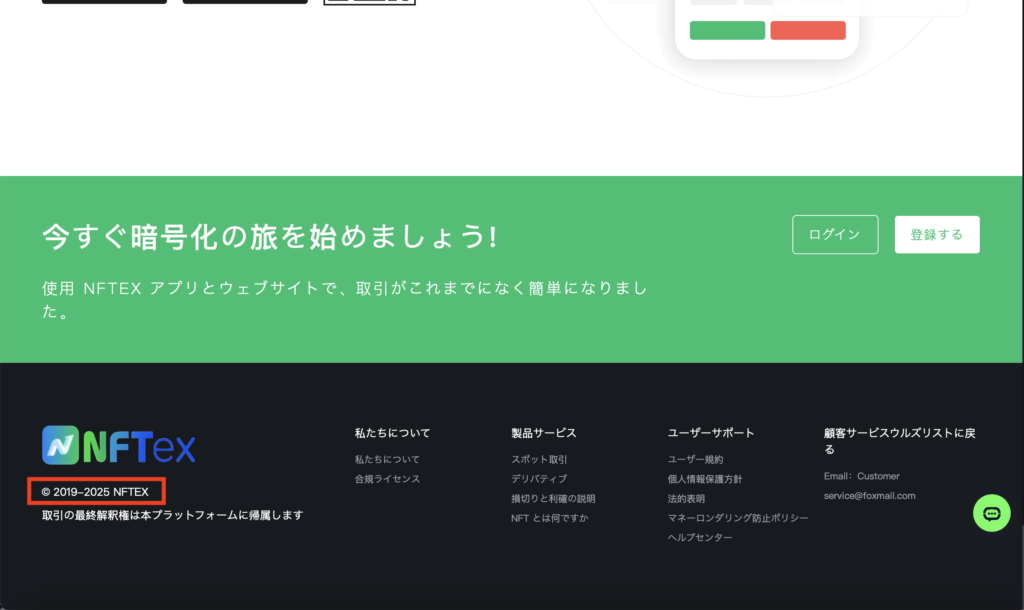This screenshot has width=1024, height=610.
Task: Open マネーロンダリング防止ポリシー link
Action: 737,519
